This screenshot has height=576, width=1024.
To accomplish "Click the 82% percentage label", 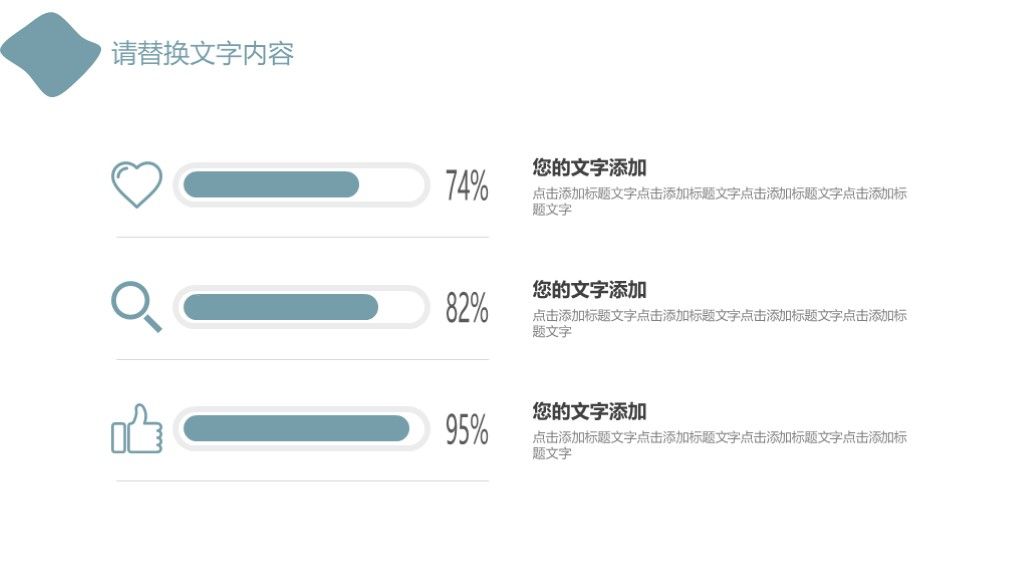I will pos(466,308).
